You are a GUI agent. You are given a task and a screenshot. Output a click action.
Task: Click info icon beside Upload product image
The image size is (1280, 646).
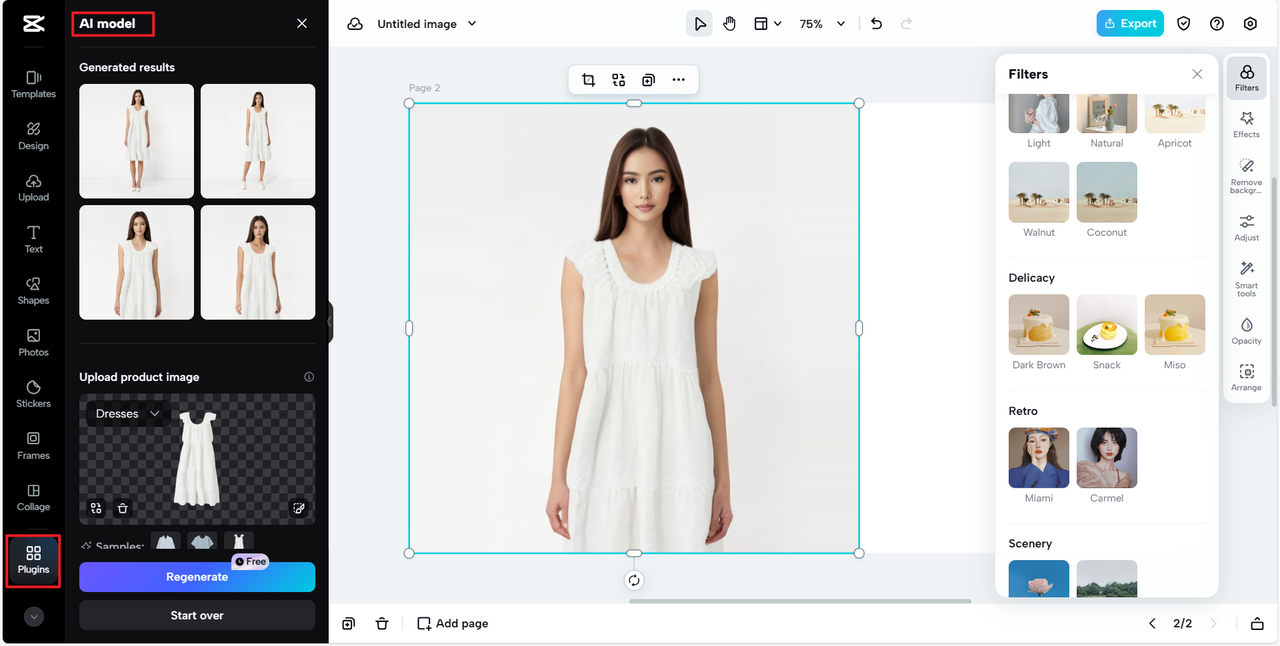point(309,377)
